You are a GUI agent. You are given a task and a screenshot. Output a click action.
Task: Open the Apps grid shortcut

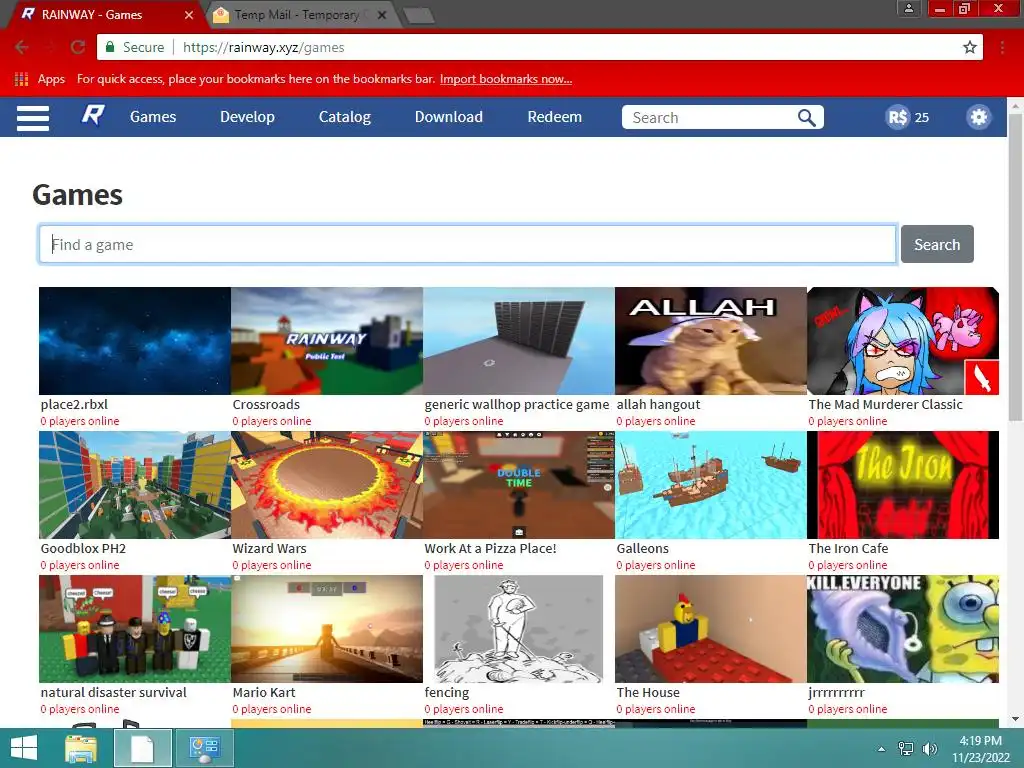[x=40, y=79]
